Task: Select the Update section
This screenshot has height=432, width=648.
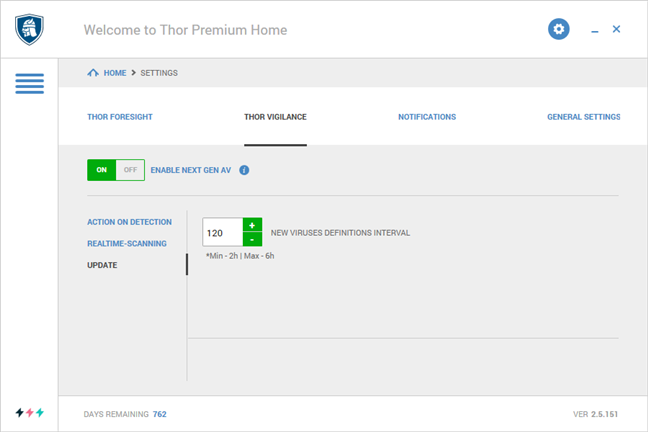Action: (x=102, y=265)
